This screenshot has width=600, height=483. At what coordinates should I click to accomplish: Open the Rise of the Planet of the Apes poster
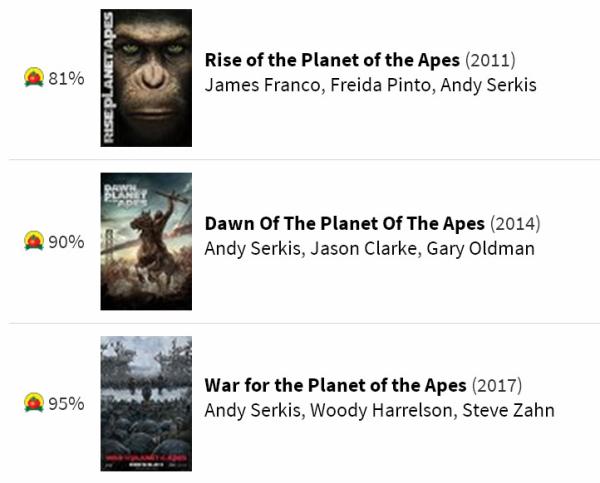tap(146, 78)
